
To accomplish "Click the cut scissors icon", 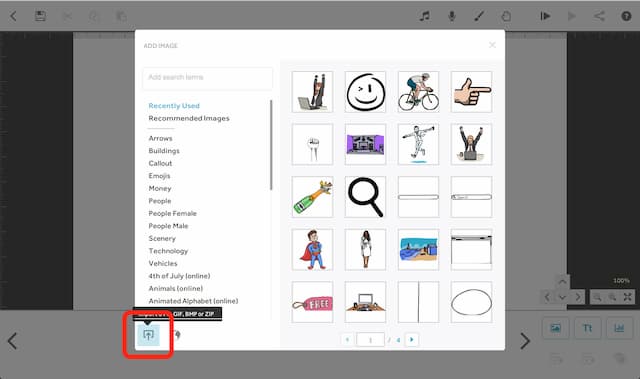I will (67, 16).
